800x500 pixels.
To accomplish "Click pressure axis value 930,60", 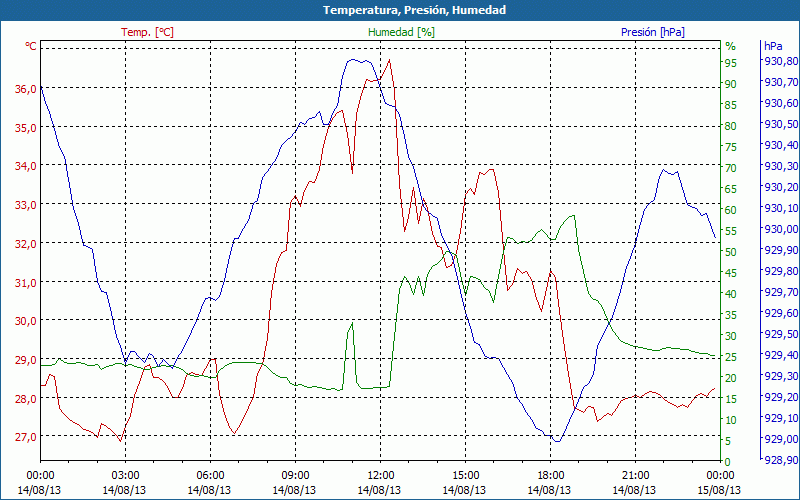I will 781,103.
